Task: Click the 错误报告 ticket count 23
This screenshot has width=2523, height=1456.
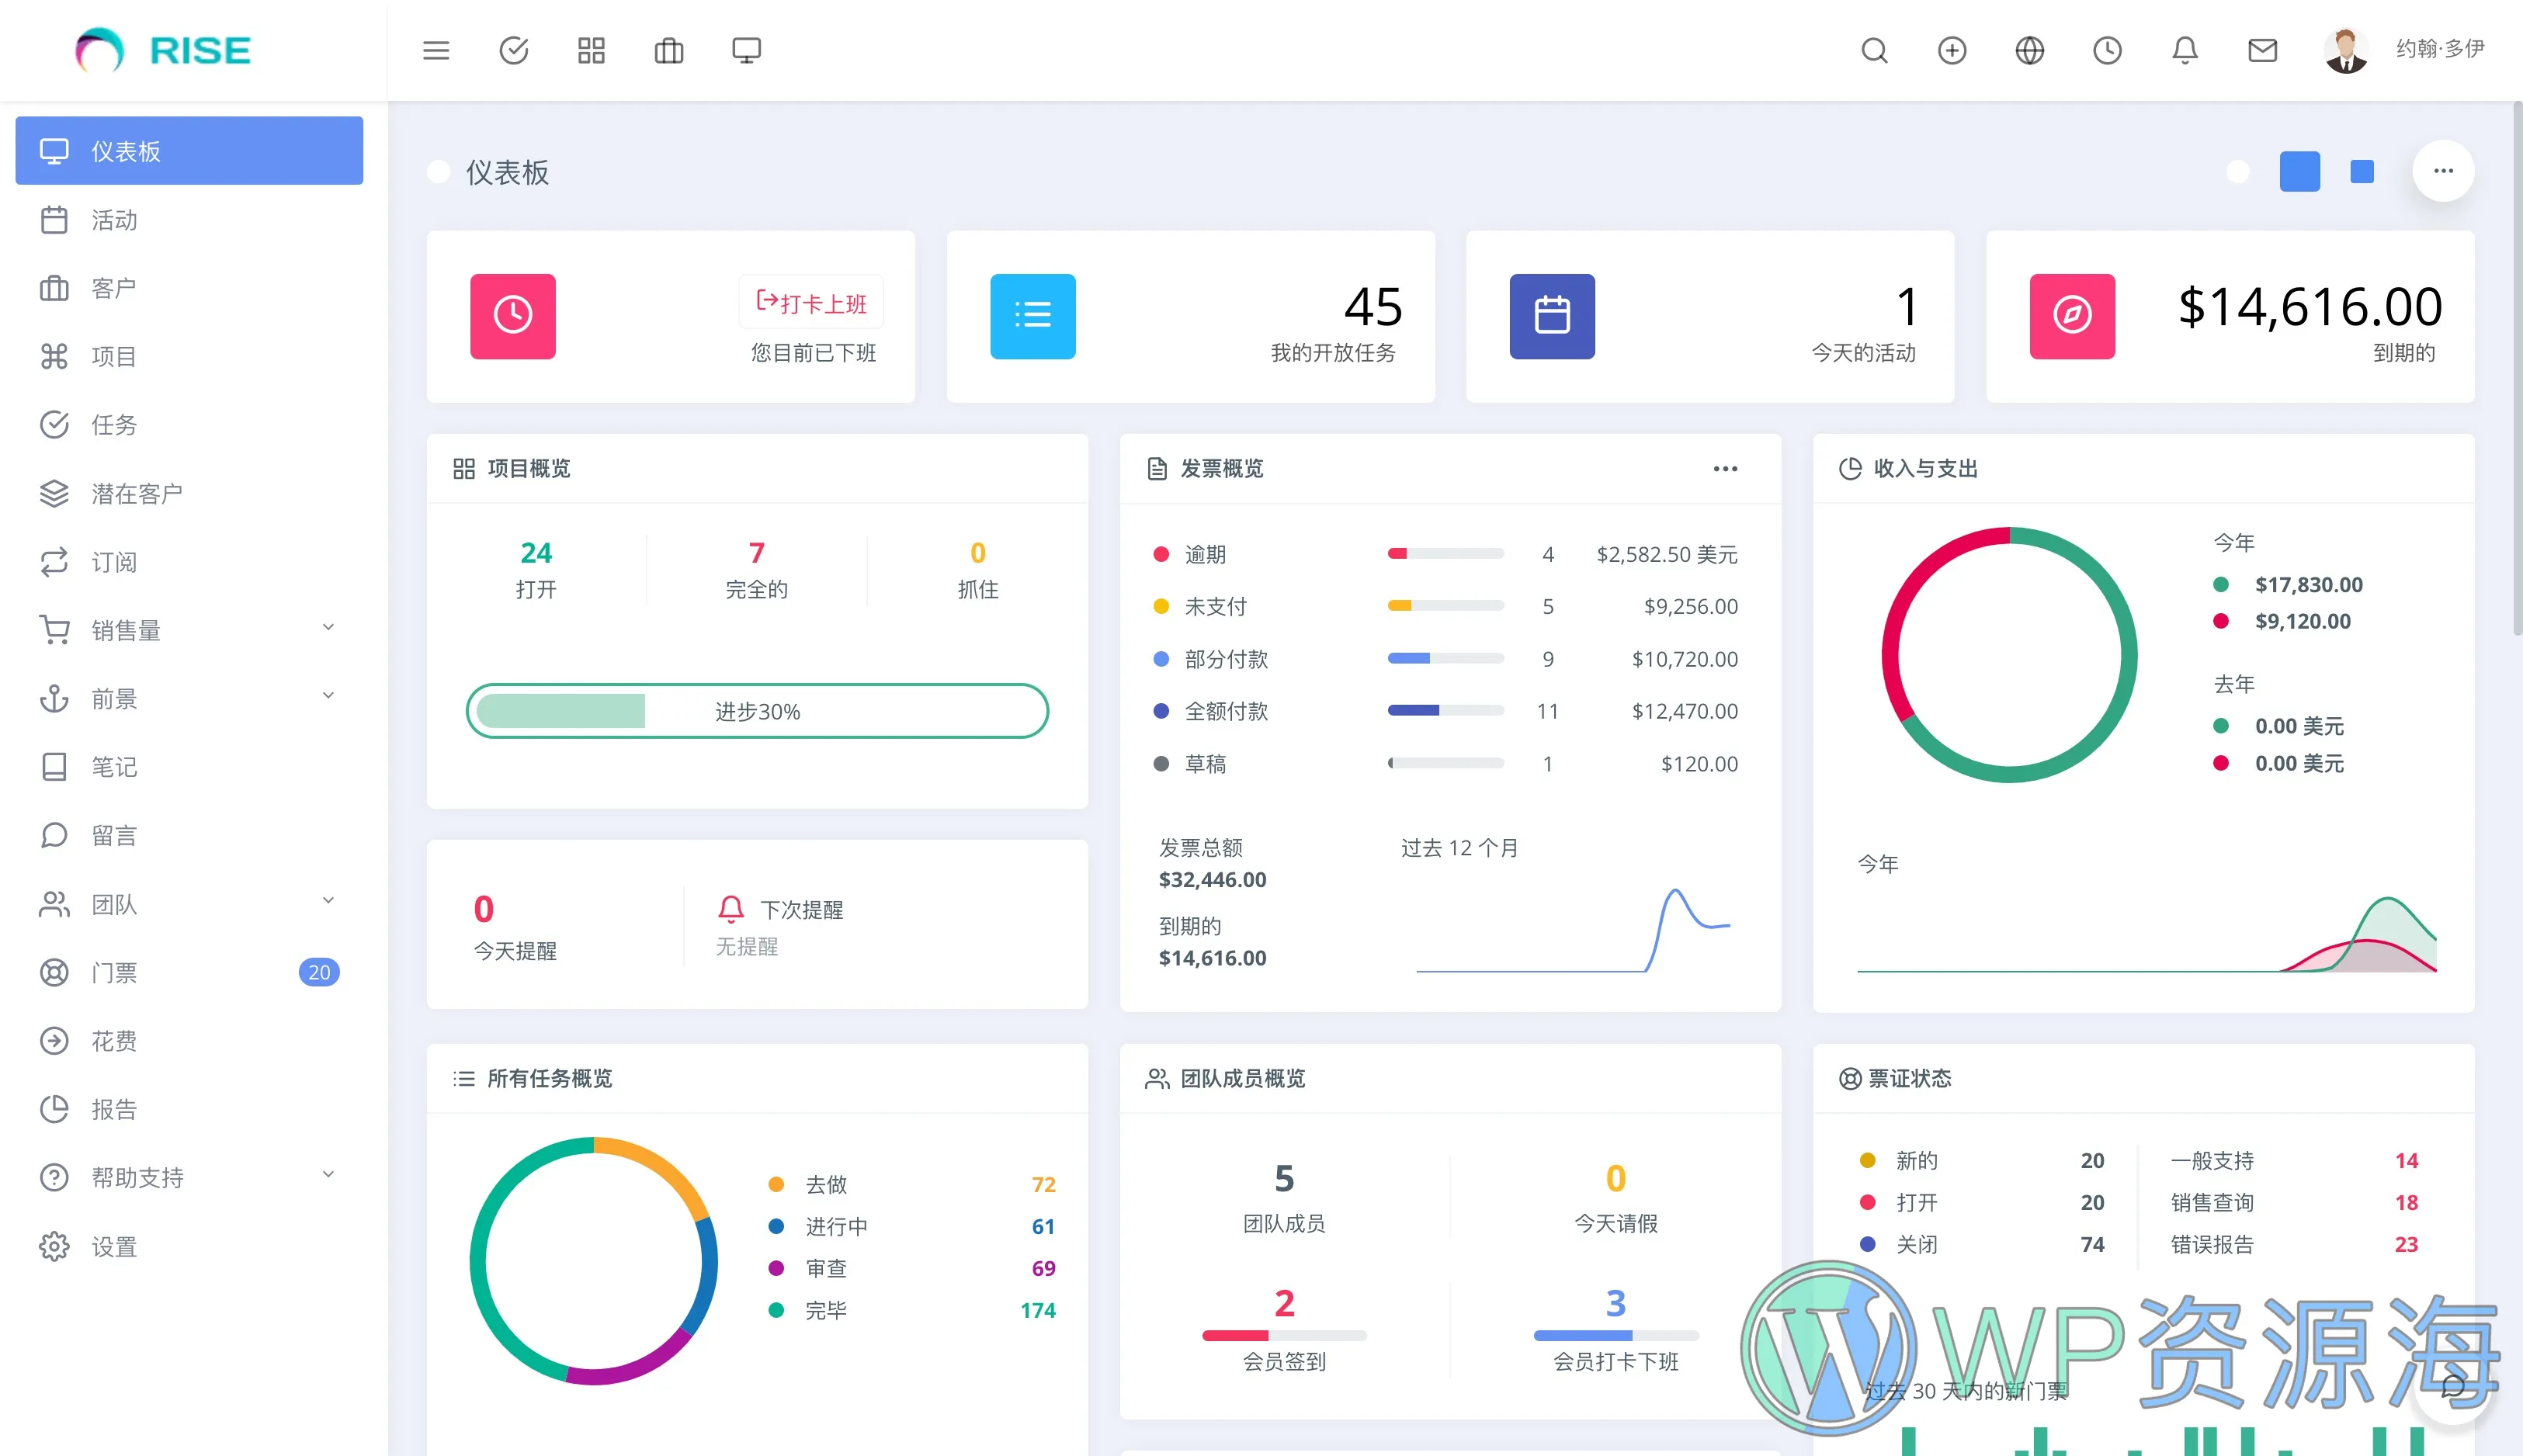Action: click(2406, 1245)
